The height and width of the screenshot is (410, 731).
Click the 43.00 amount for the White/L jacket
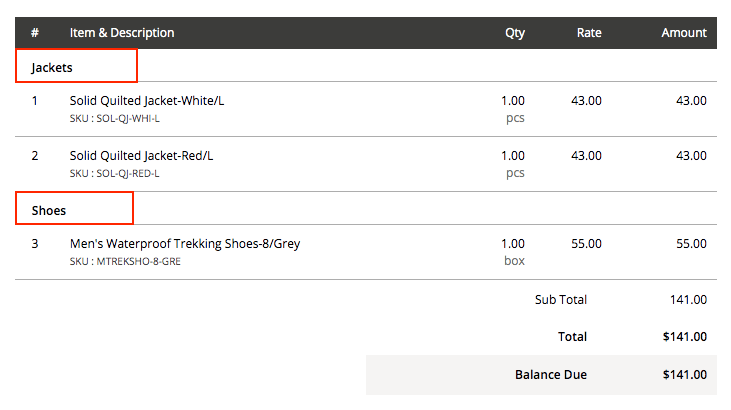(x=691, y=101)
